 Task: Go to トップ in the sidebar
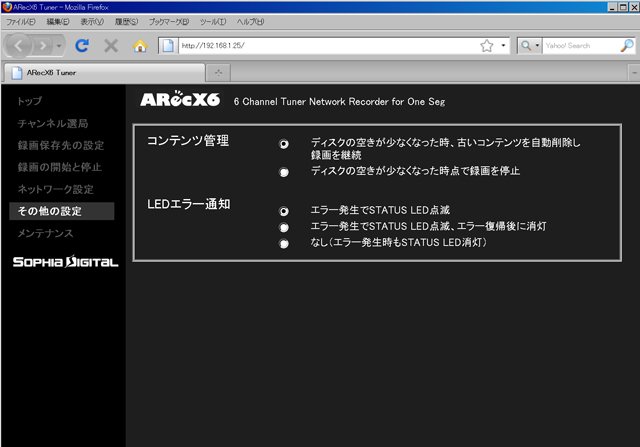tap(29, 101)
